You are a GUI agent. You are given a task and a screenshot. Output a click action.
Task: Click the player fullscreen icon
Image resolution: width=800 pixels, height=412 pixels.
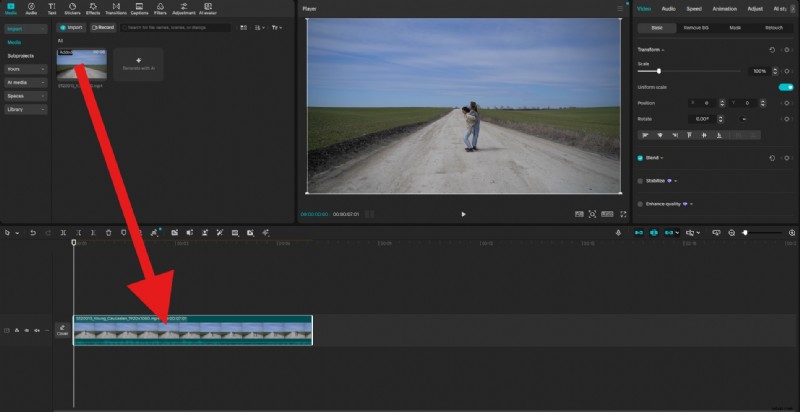(623, 214)
